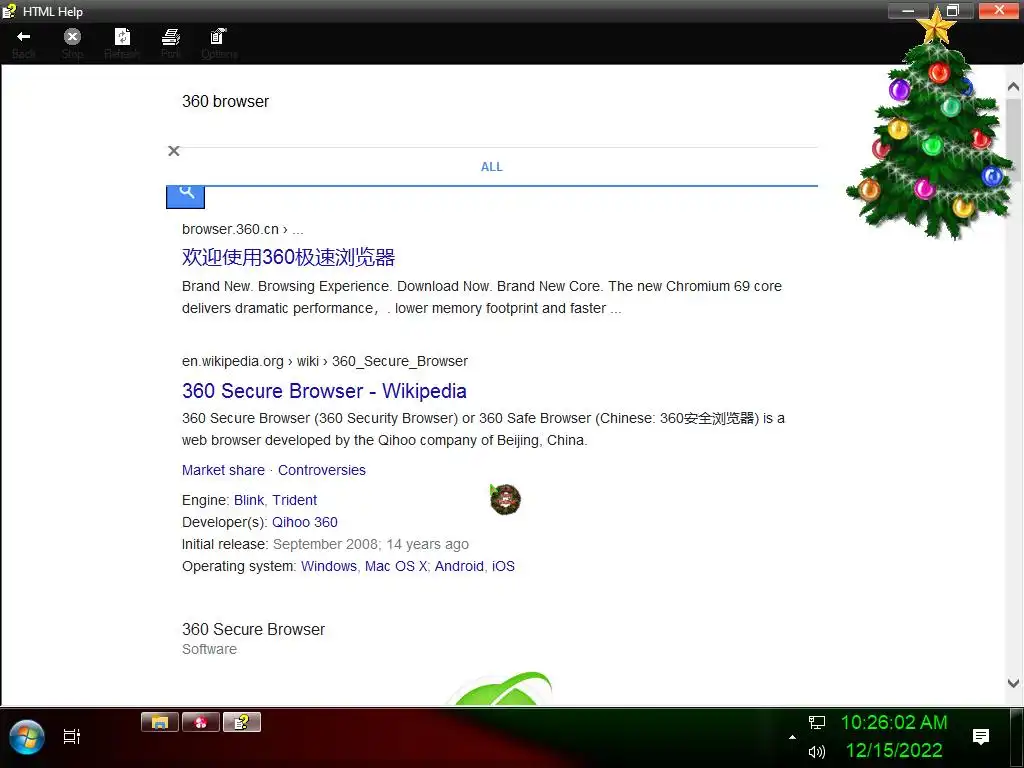The width and height of the screenshot is (1024, 768).
Task: Switch to HTML Help taskbar button
Action: 242,722
